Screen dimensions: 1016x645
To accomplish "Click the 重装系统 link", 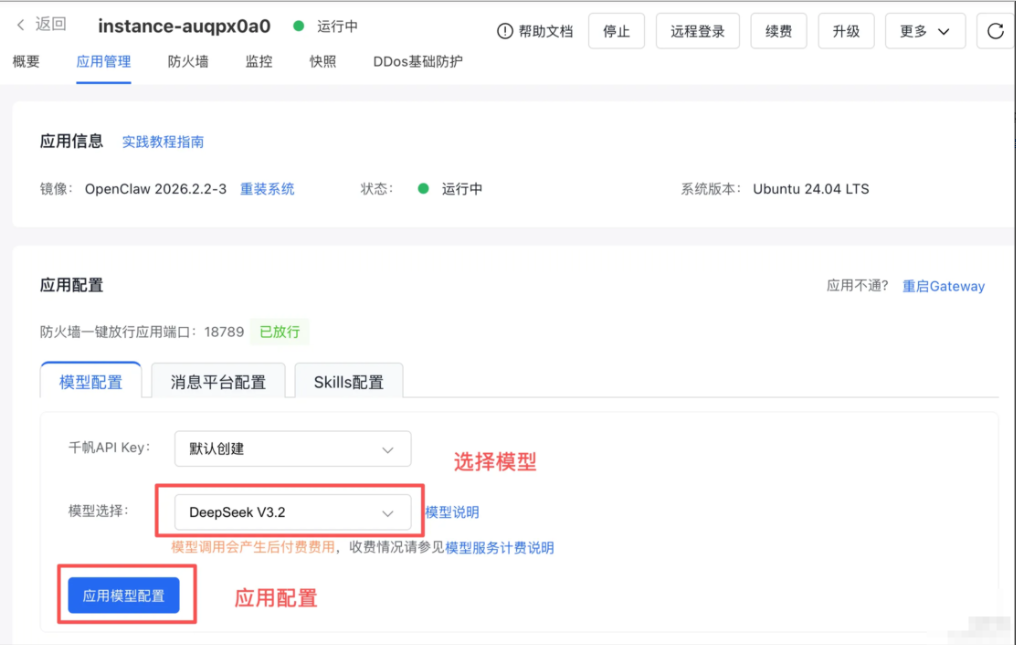I will click(267, 189).
